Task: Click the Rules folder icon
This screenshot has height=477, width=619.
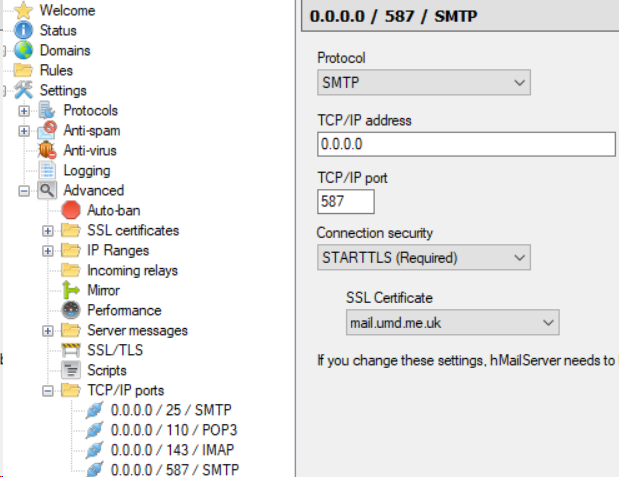Action: tap(23, 70)
